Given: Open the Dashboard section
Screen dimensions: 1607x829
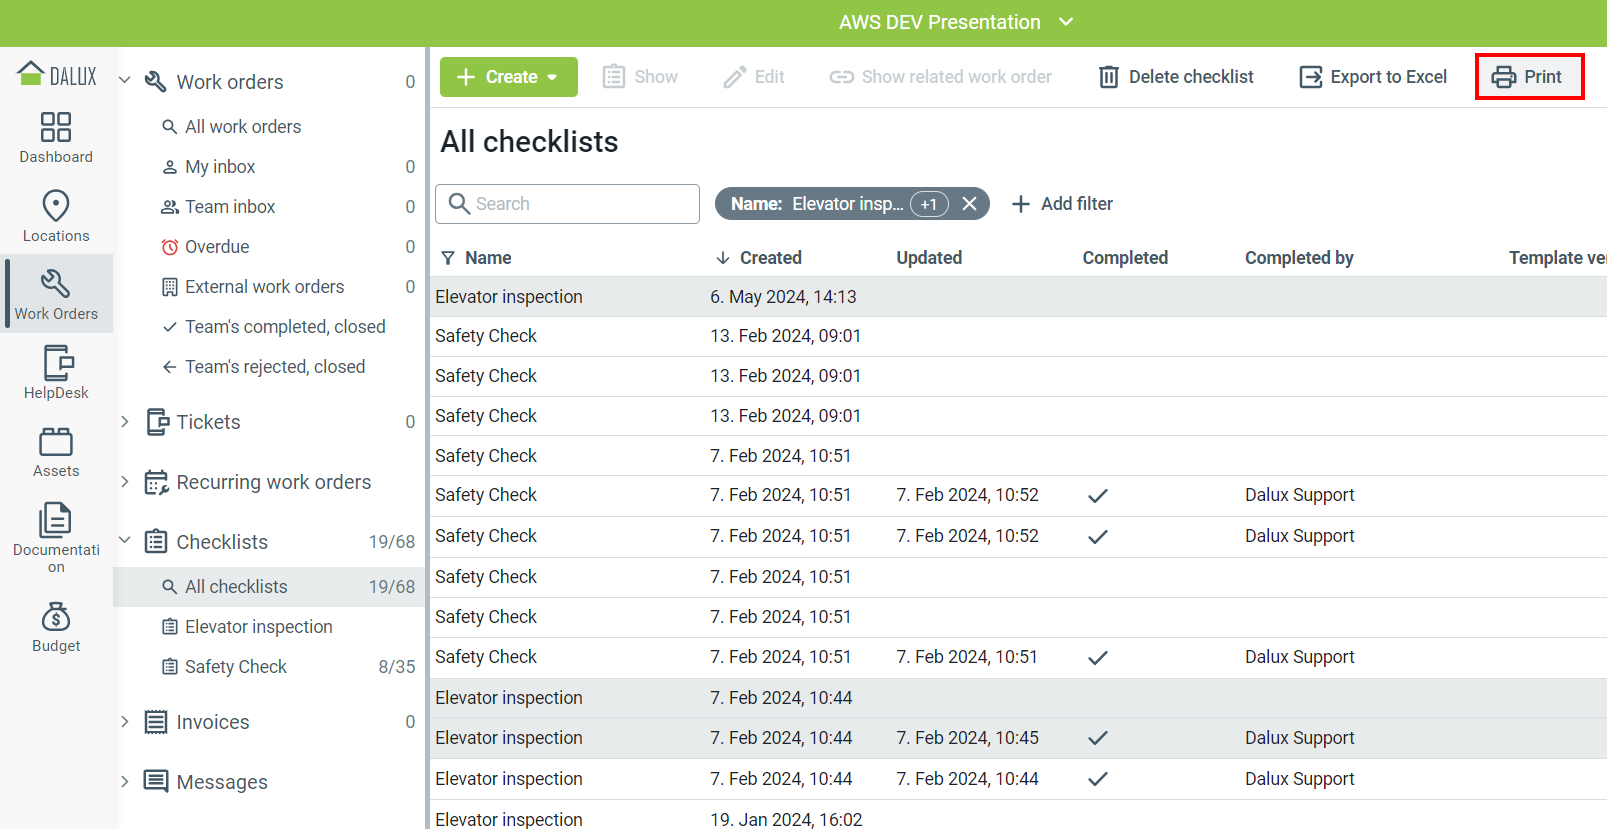Looking at the screenshot, I should (56, 138).
